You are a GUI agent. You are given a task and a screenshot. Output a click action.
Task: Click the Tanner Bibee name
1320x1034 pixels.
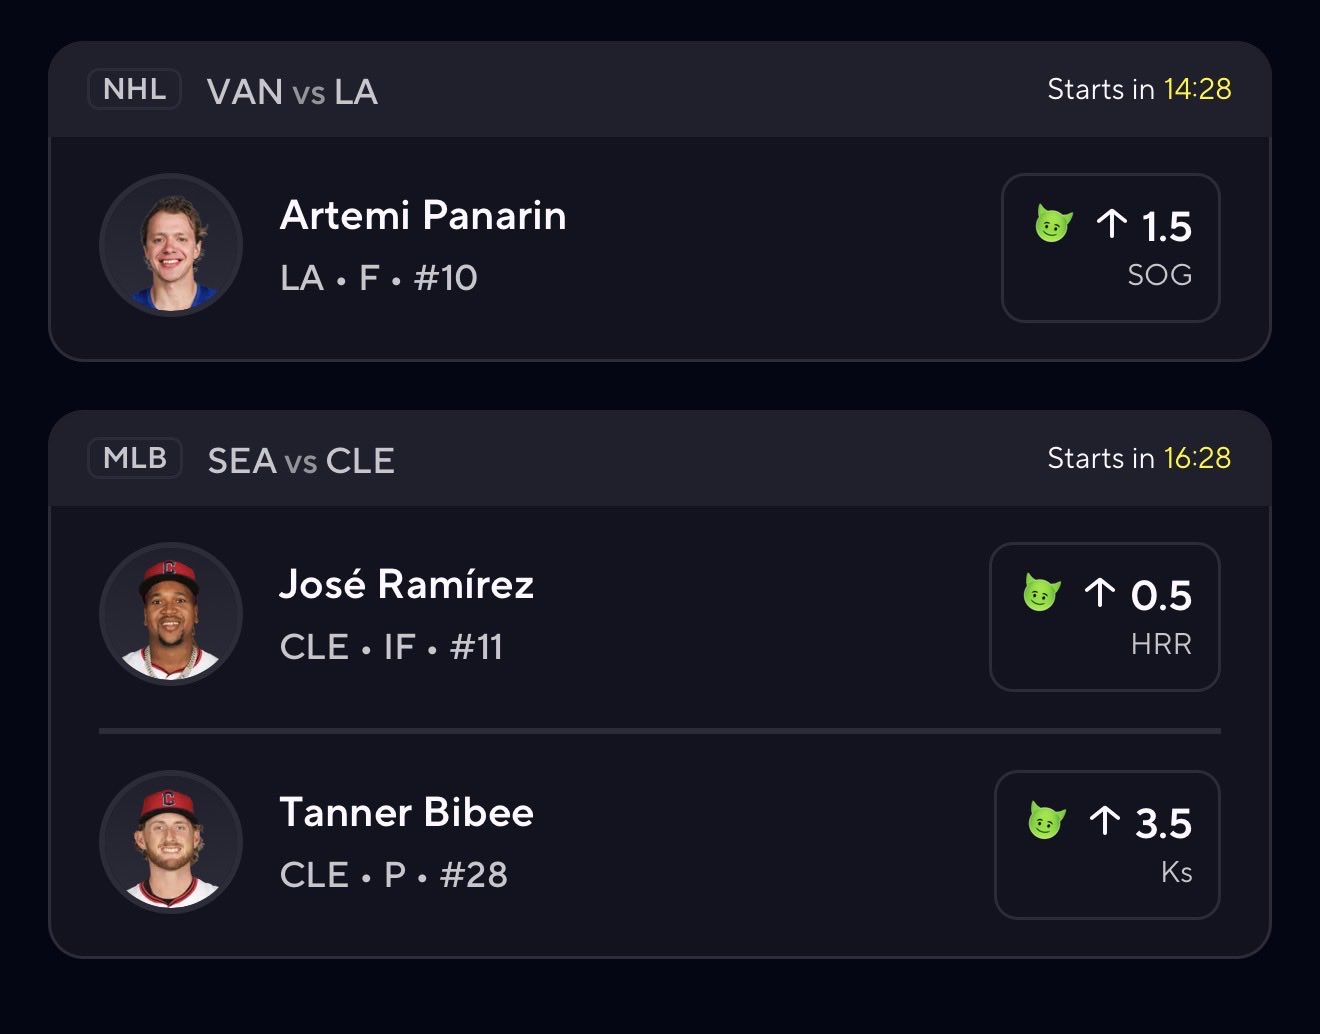pos(406,812)
